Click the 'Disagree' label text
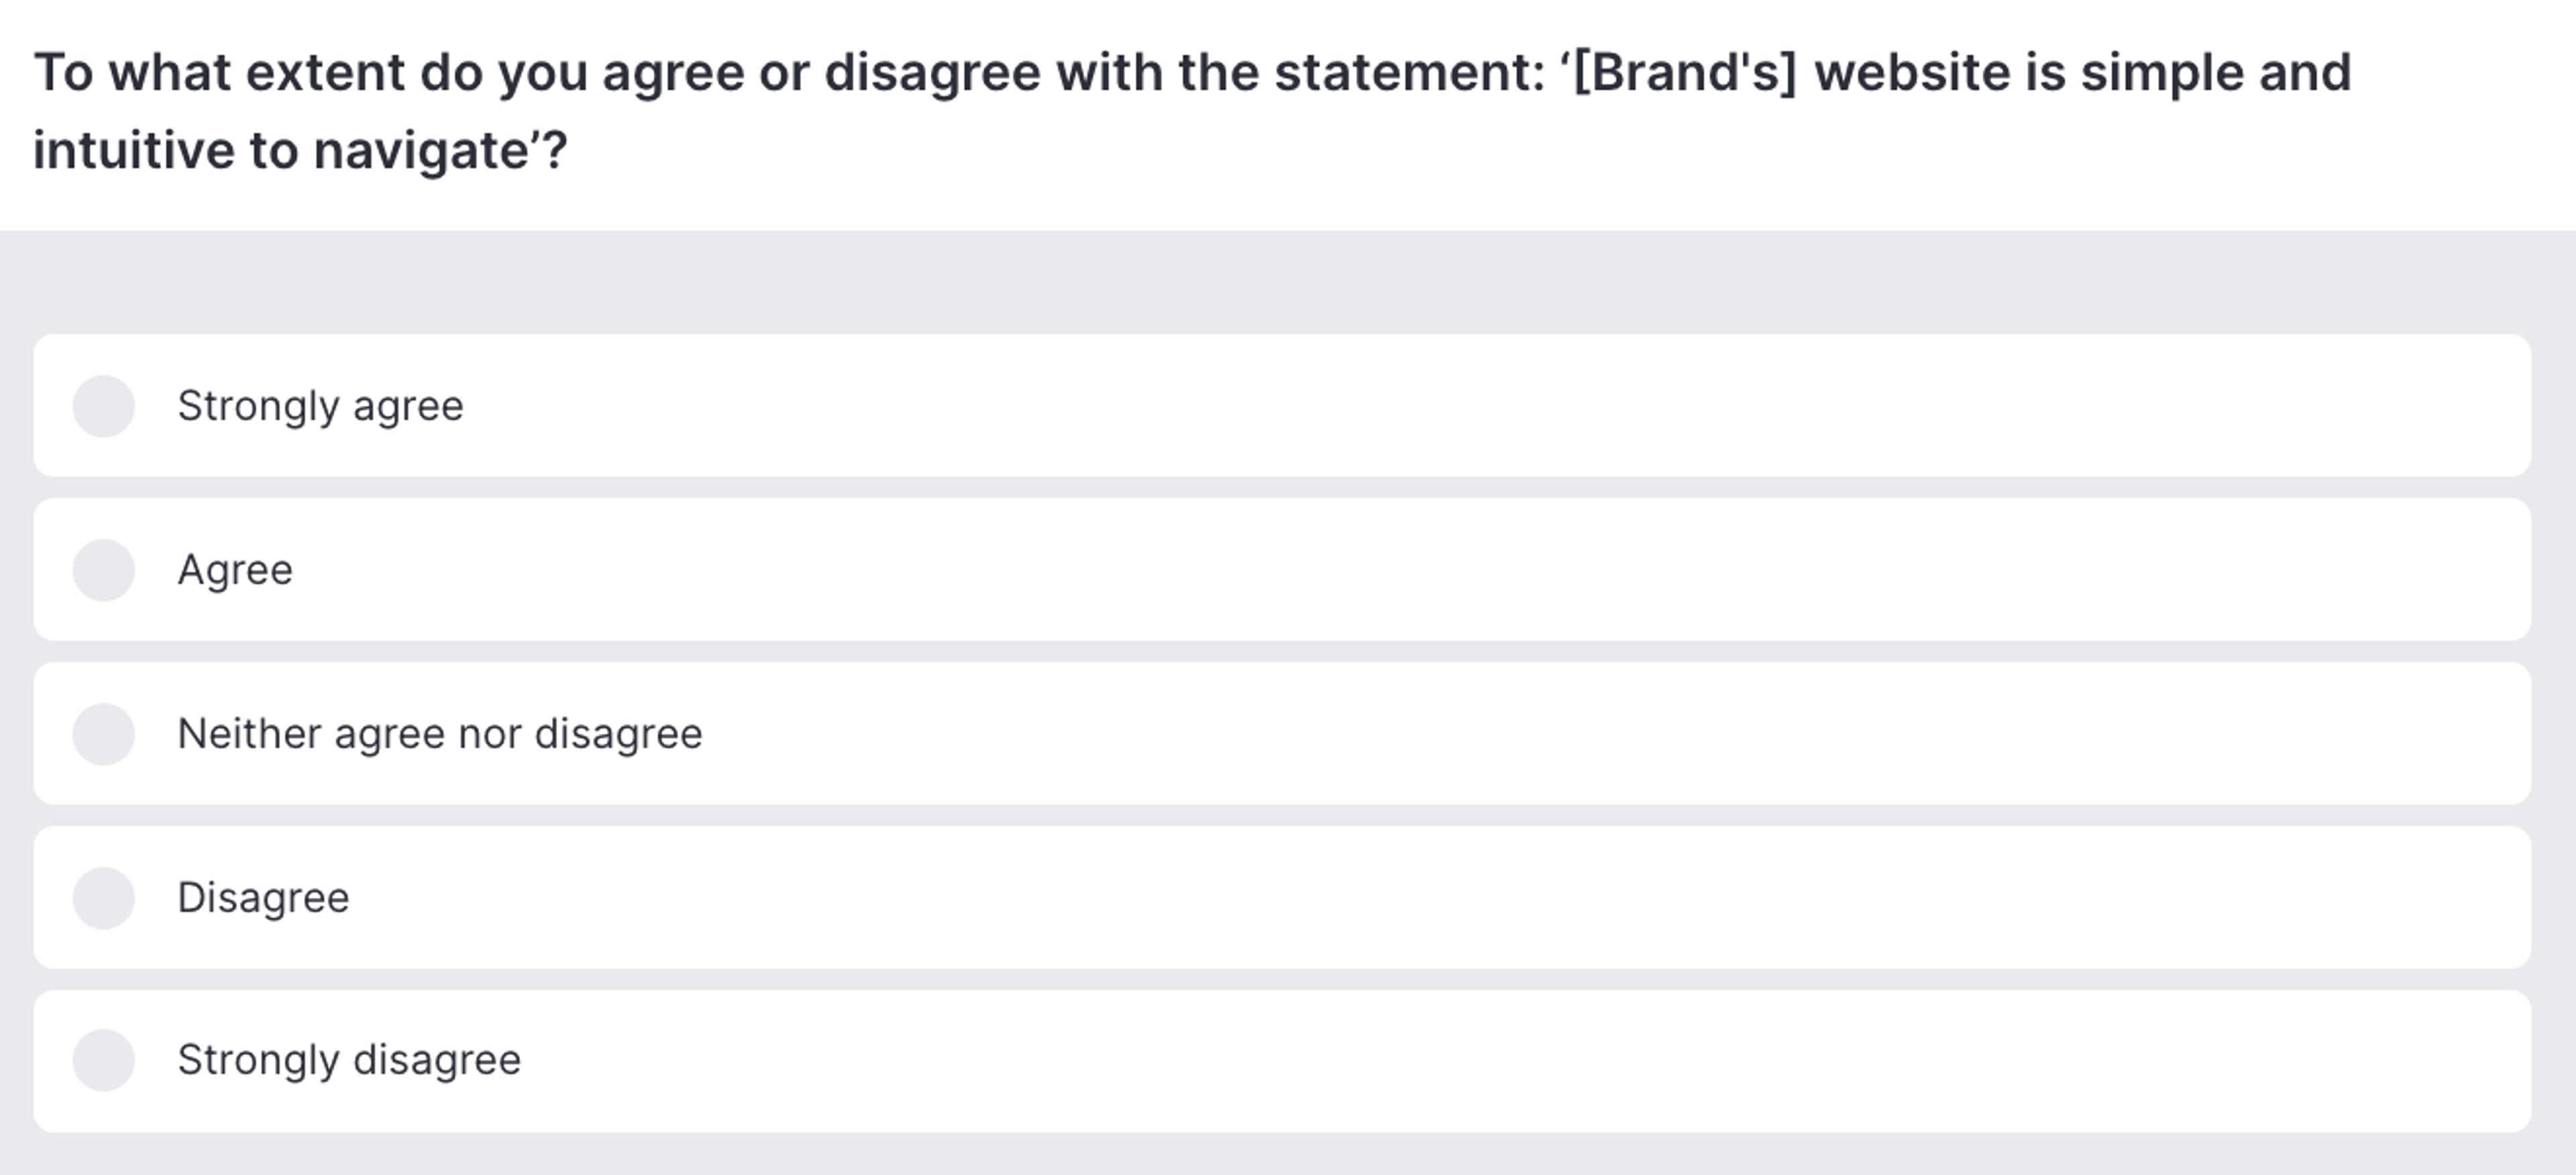Viewport: 2576px width, 1175px height. pyautogui.click(x=263, y=898)
